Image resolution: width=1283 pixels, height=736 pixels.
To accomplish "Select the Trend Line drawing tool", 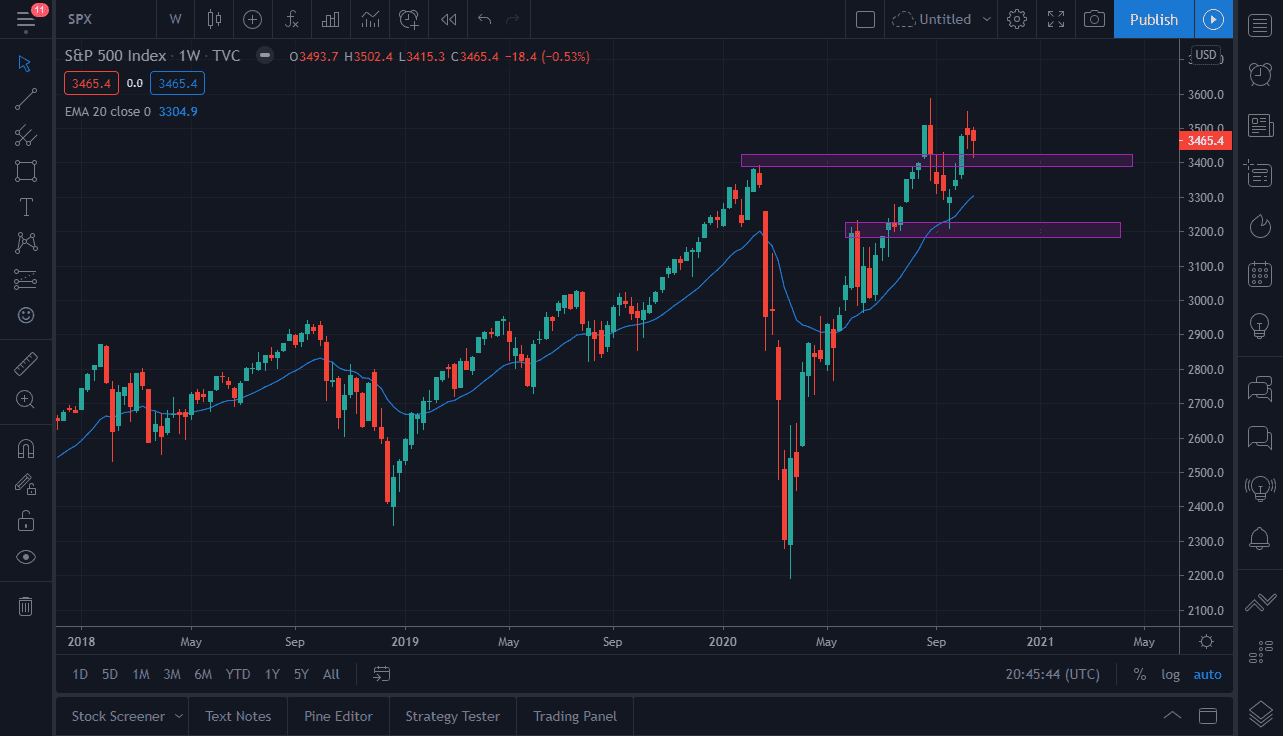I will click(25, 98).
